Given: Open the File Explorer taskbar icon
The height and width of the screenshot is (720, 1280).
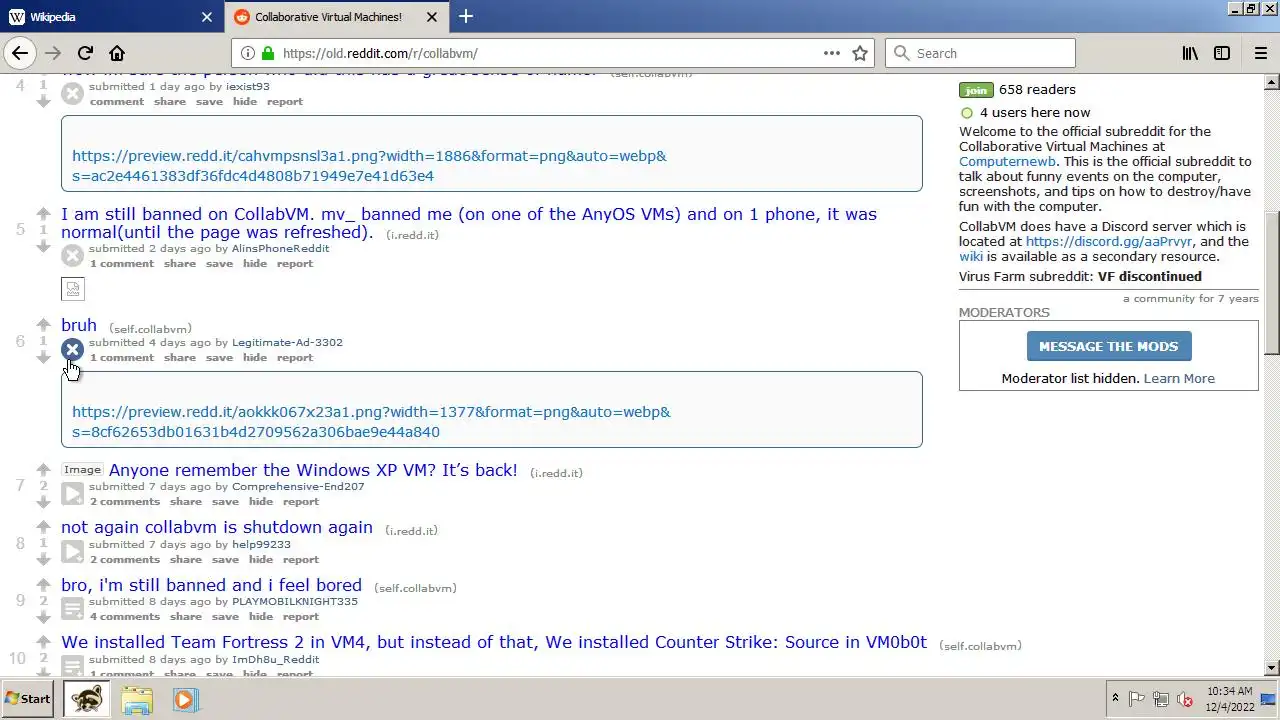Looking at the screenshot, I should 137,699.
